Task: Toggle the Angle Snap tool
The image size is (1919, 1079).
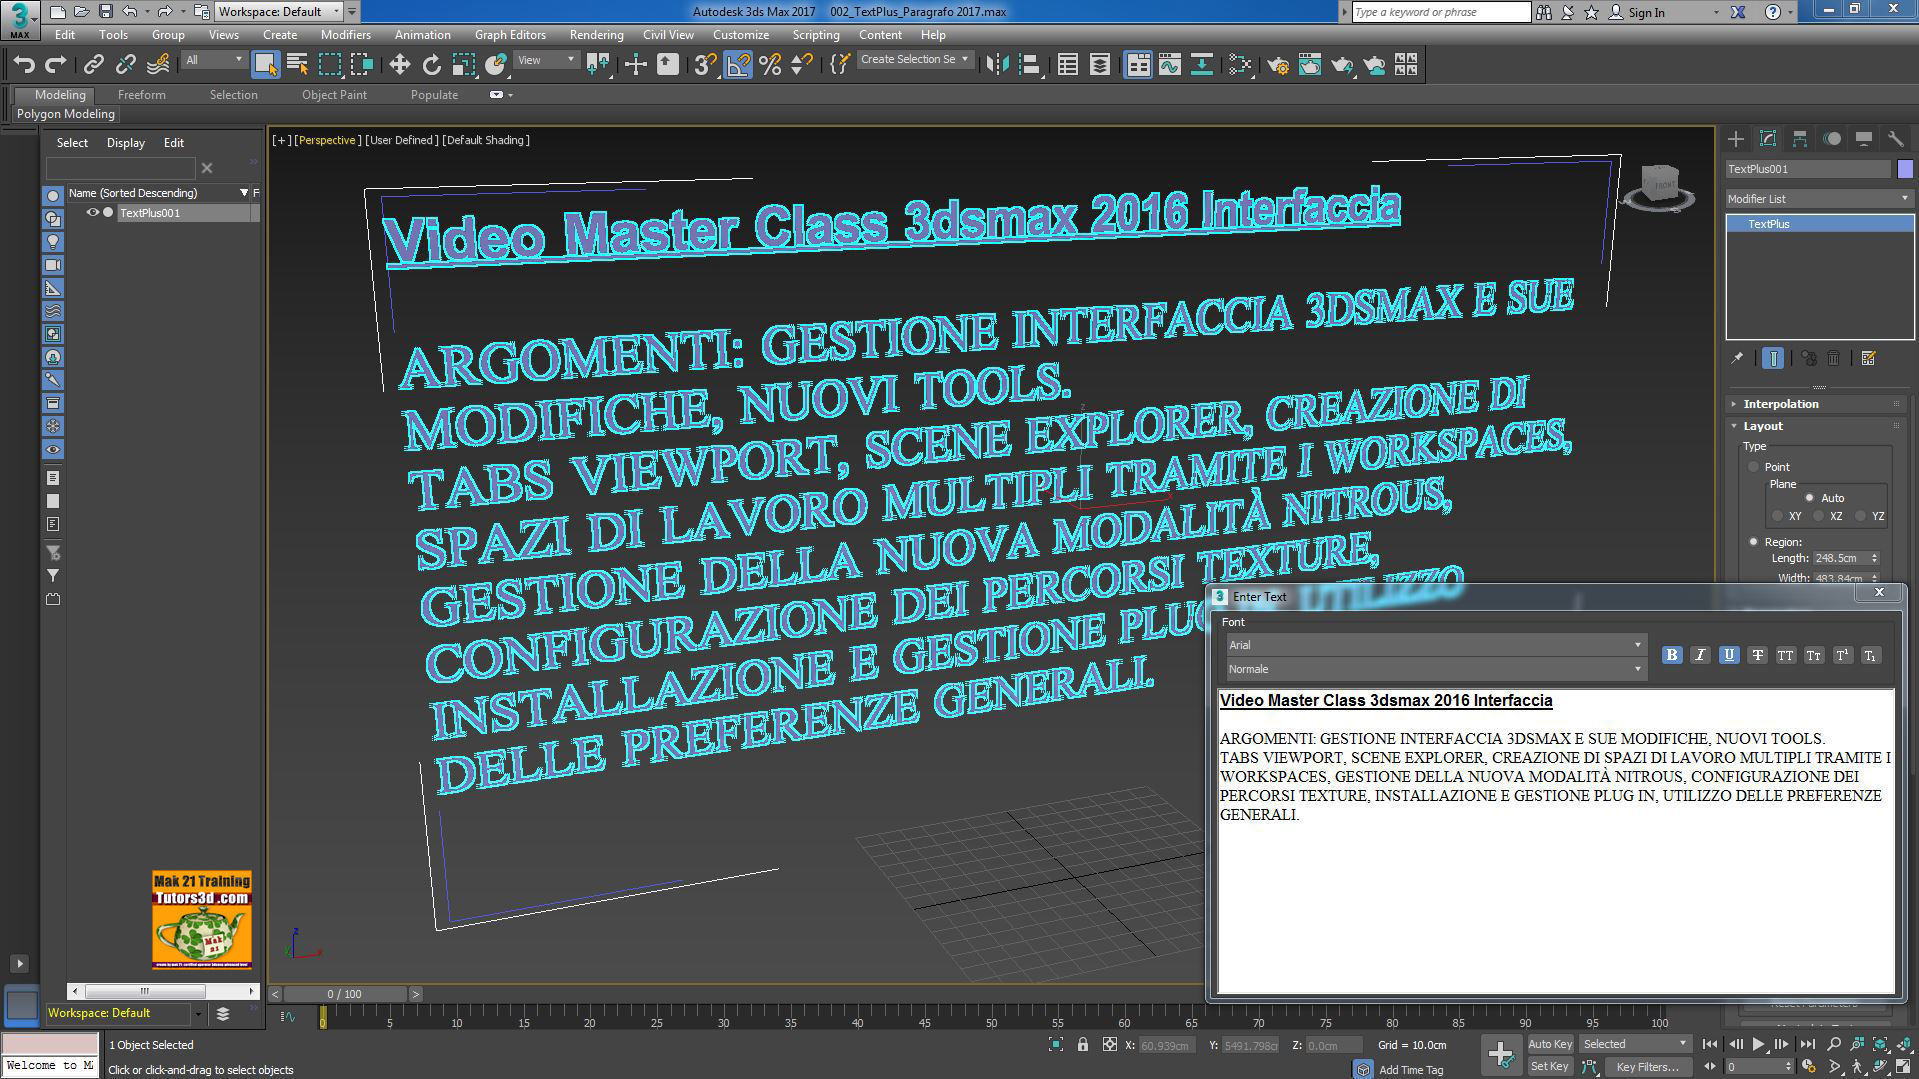Action: 737,65
